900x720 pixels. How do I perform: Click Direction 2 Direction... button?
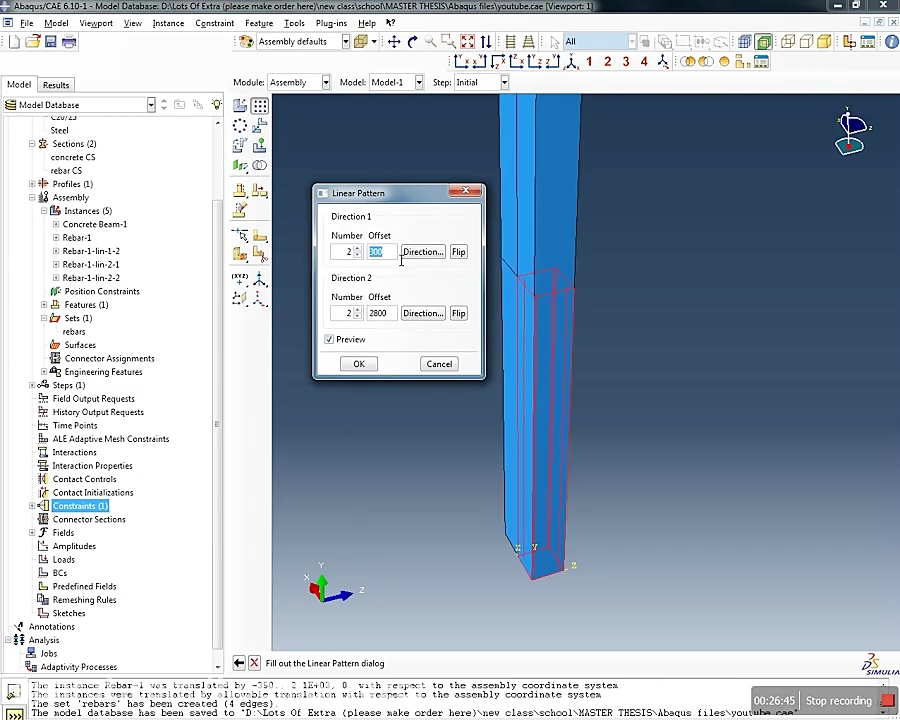[423, 313]
